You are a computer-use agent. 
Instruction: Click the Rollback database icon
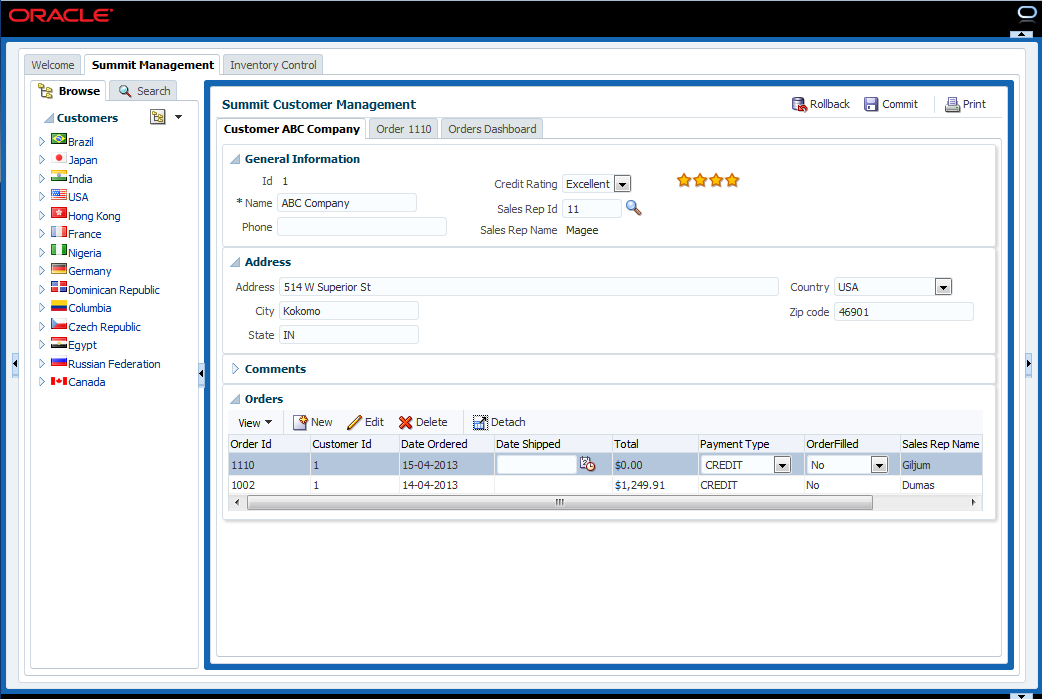(x=799, y=104)
